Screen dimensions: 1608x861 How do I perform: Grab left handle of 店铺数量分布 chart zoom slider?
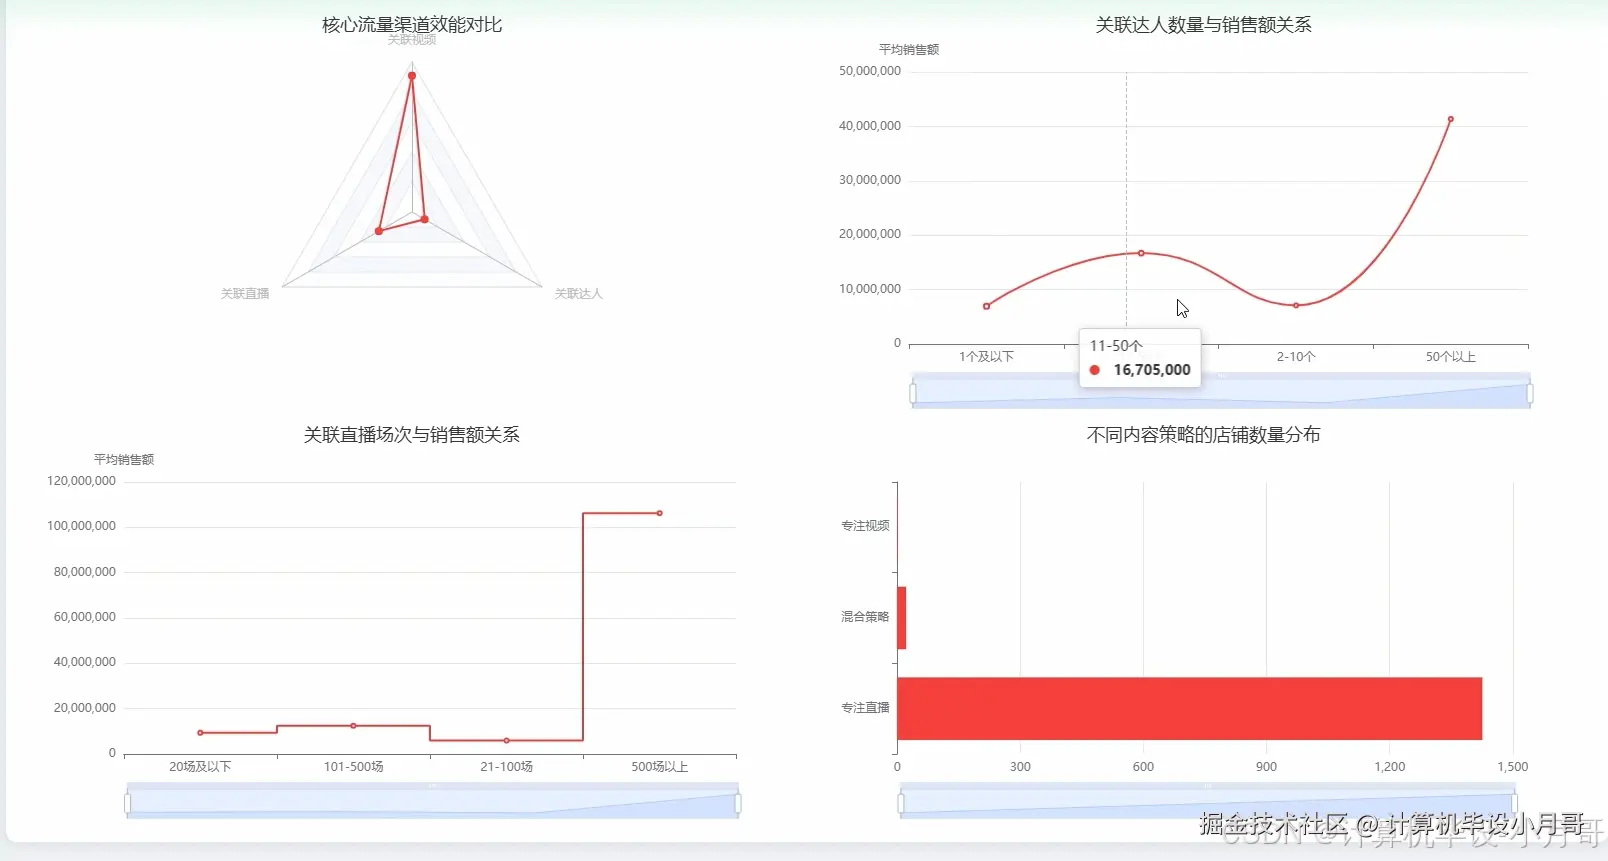click(901, 804)
